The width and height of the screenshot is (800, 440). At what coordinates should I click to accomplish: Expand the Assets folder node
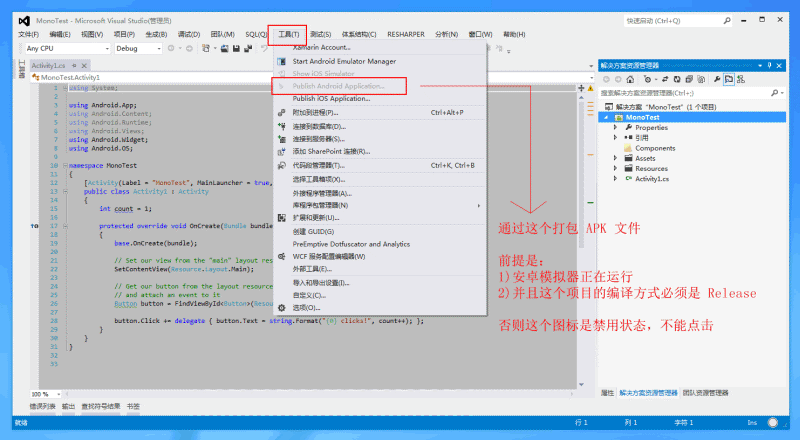pos(616,158)
